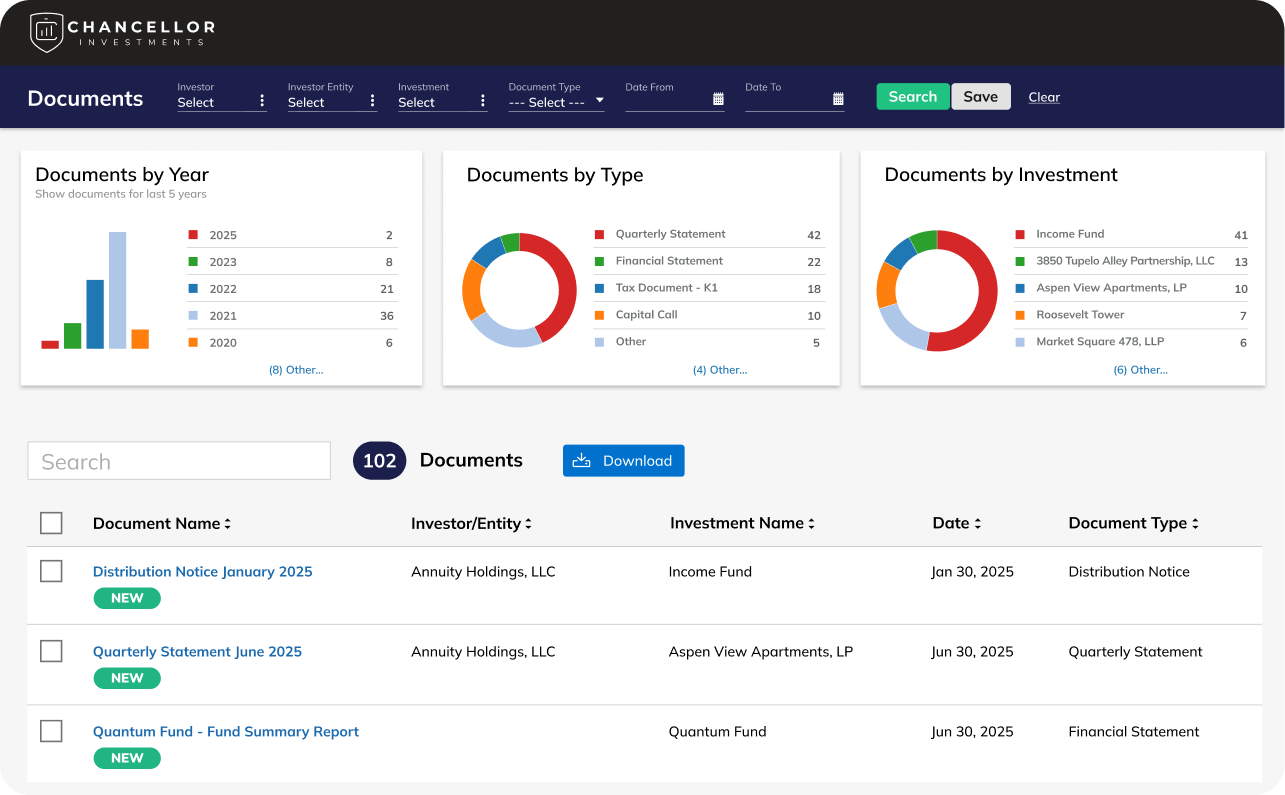Show (6) Other investments
This screenshot has width=1285, height=795.
1141,370
